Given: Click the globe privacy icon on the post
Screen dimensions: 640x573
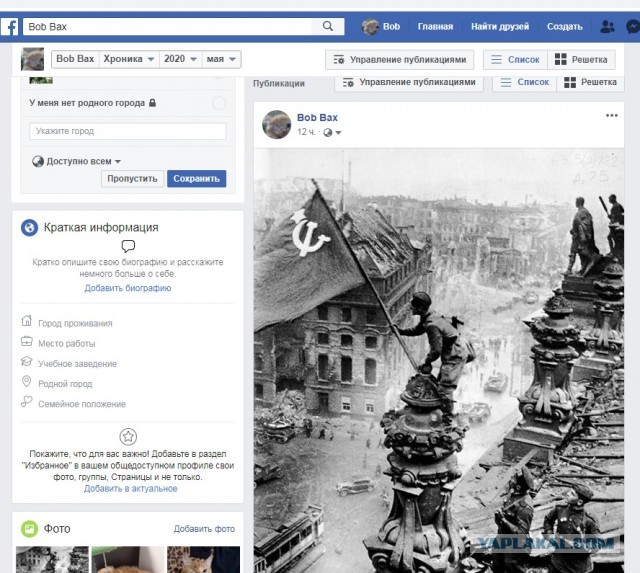Looking at the screenshot, I should 328,132.
